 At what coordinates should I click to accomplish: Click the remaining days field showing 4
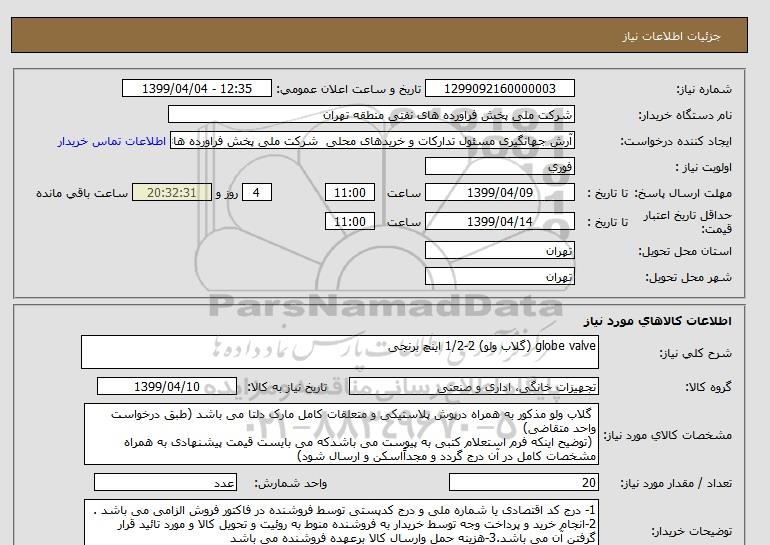tap(257, 192)
